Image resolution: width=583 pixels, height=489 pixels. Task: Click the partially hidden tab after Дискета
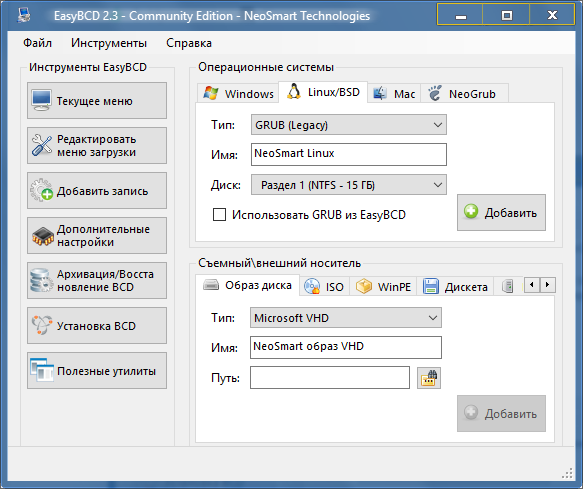[508, 287]
